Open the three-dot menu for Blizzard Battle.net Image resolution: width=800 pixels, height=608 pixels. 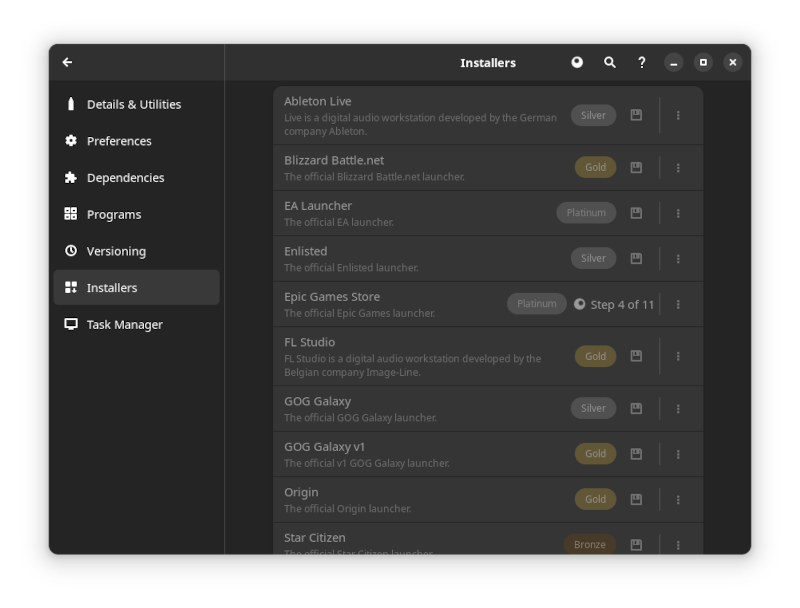(x=678, y=167)
